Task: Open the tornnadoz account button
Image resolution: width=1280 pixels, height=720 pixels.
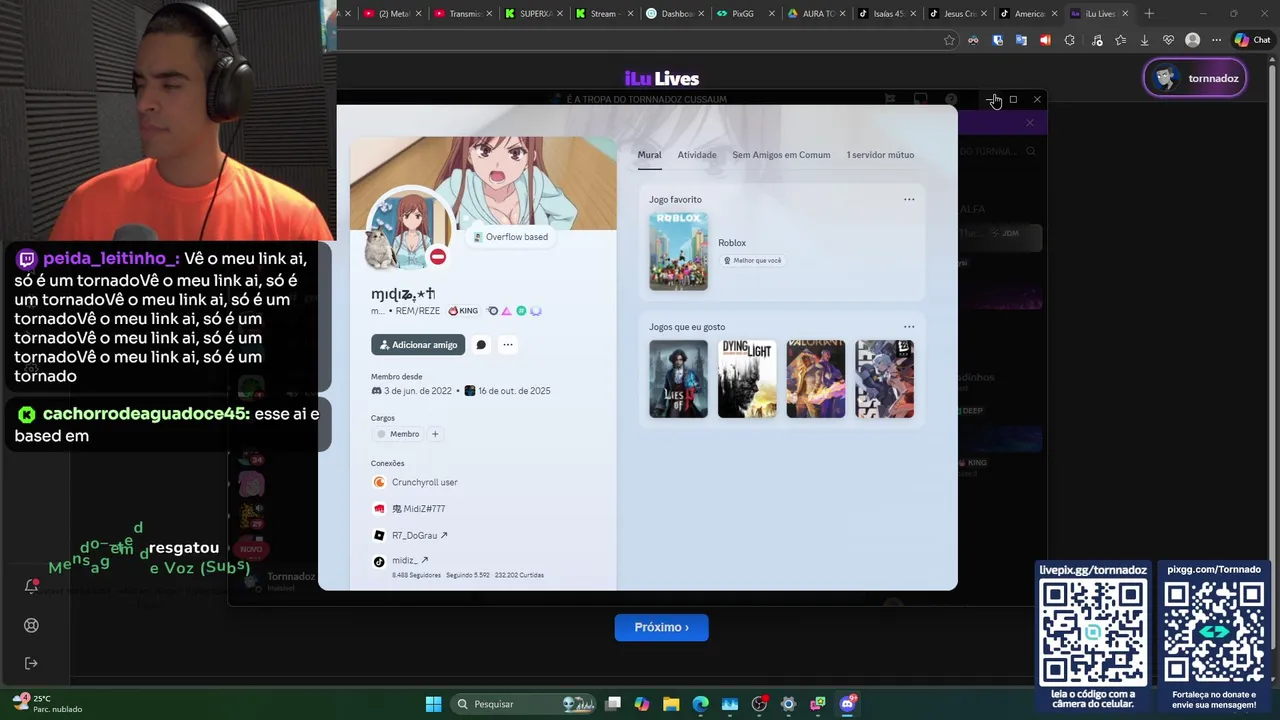Action: coord(1195,78)
